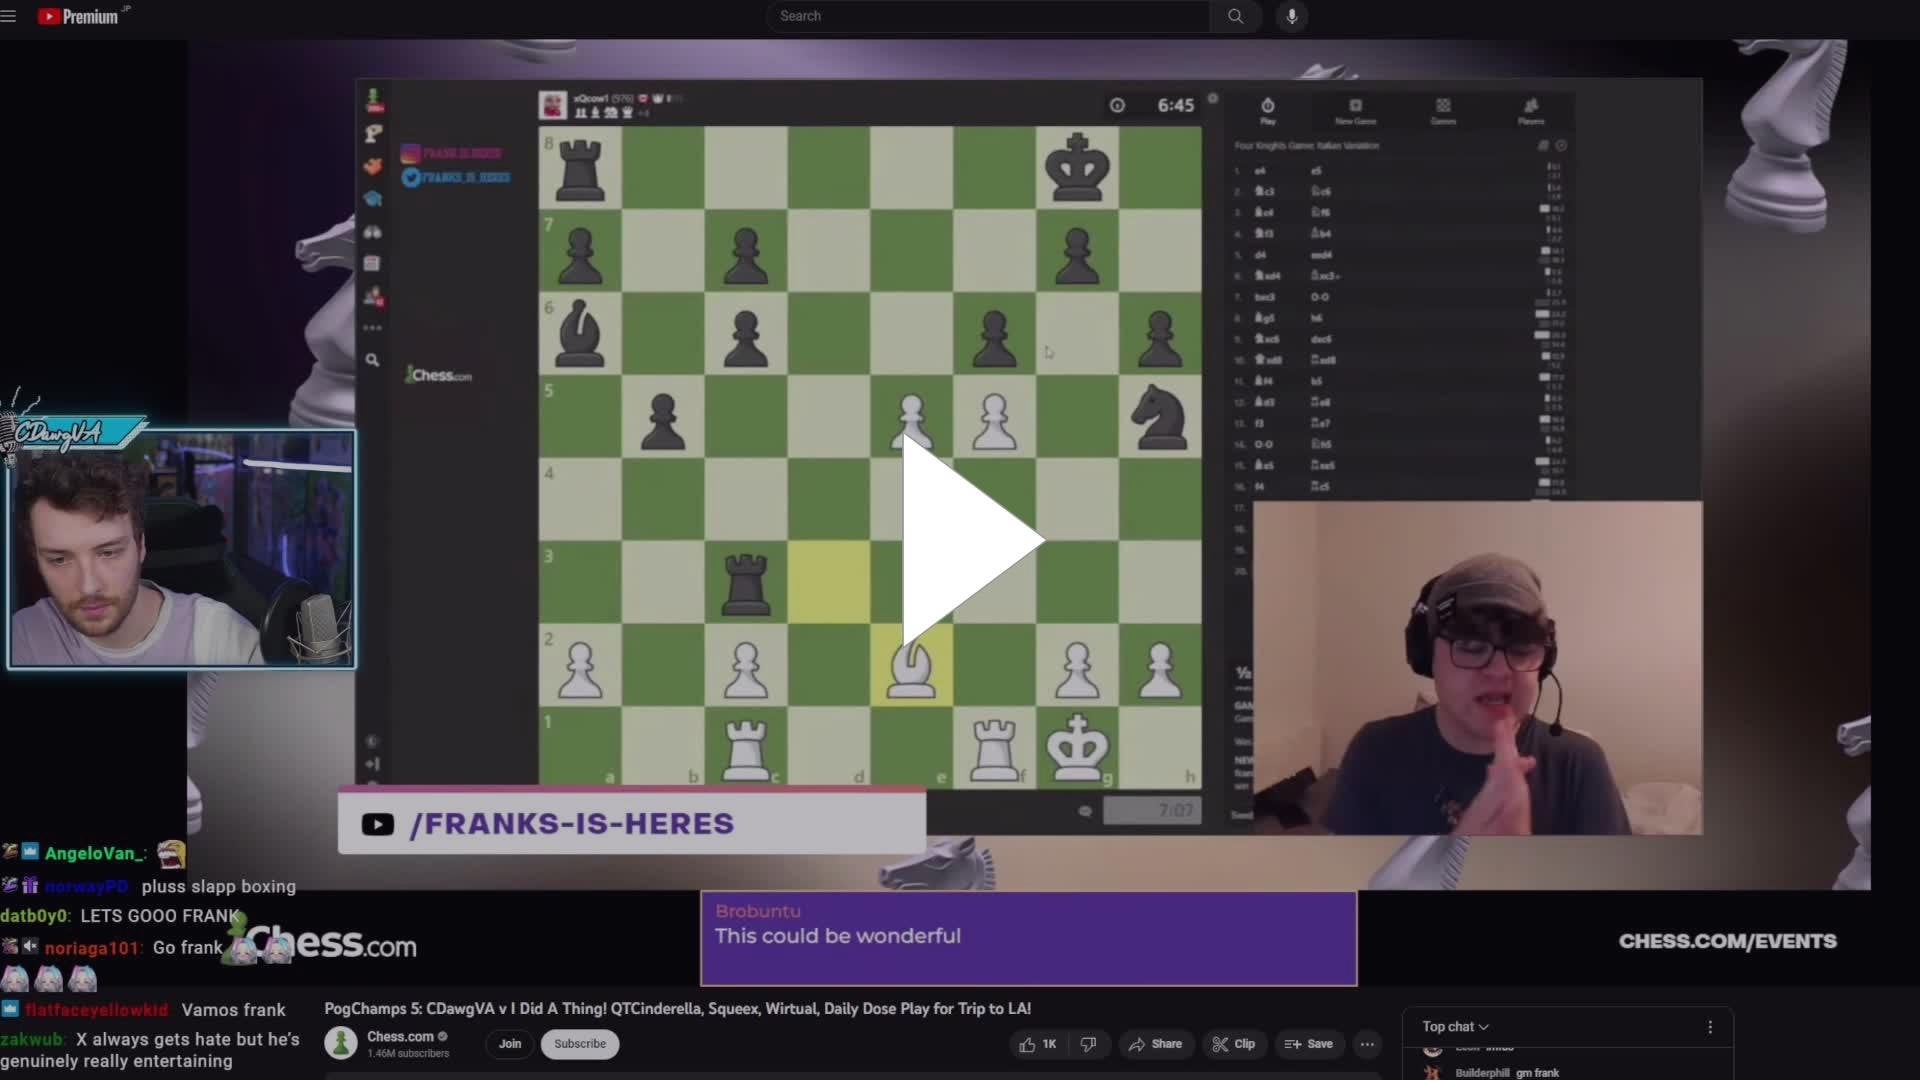Click the verified badge beside Chess.com
The width and height of the screenshot is (1920, 1080).
tap(442, 1037)
